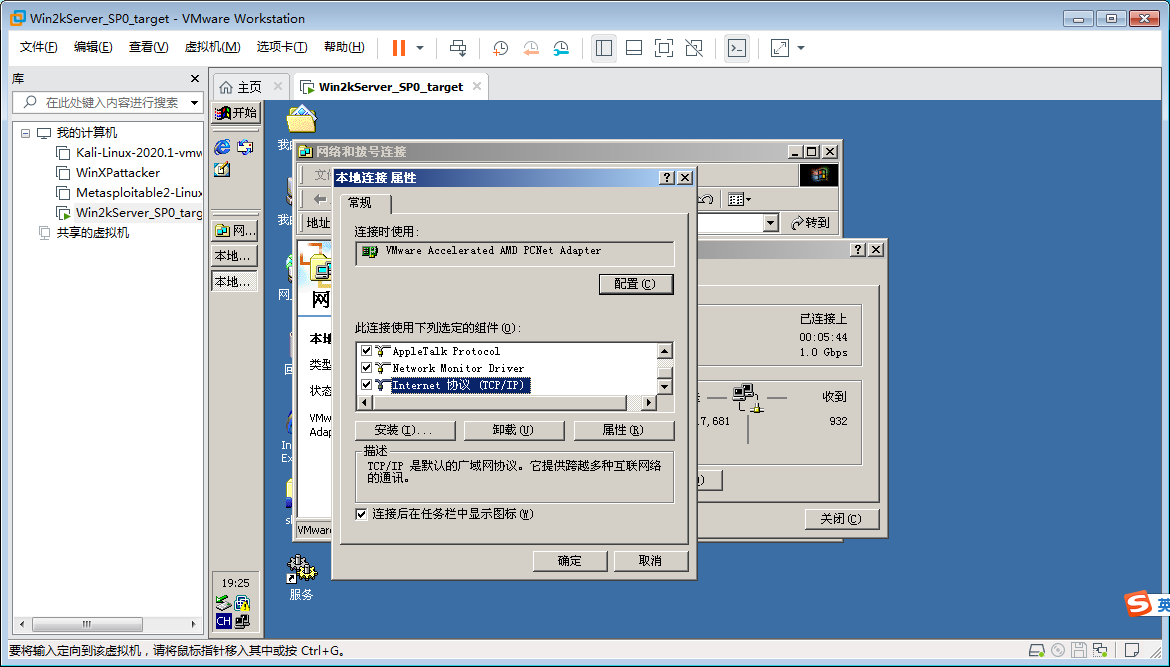Pause the virtual machine with orange button
The image size is (1170, 667).
(x=399, y=48)
